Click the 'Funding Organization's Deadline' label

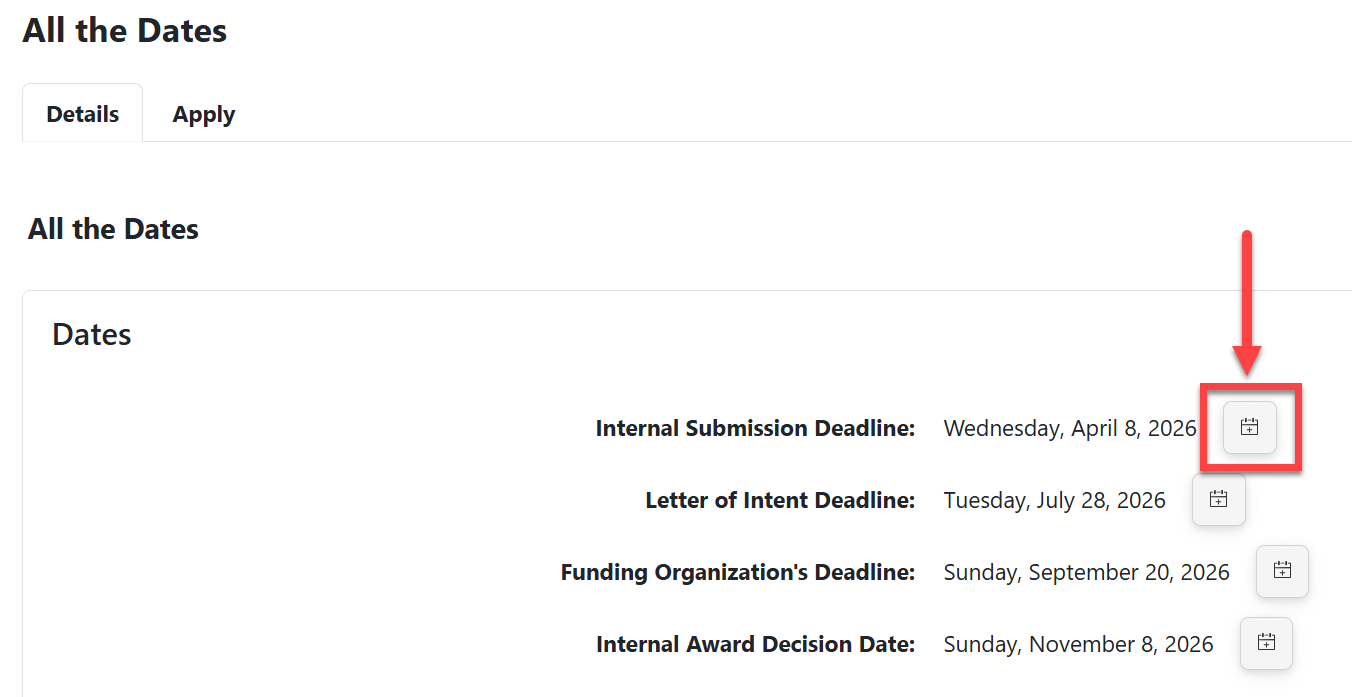click(738, 571)
